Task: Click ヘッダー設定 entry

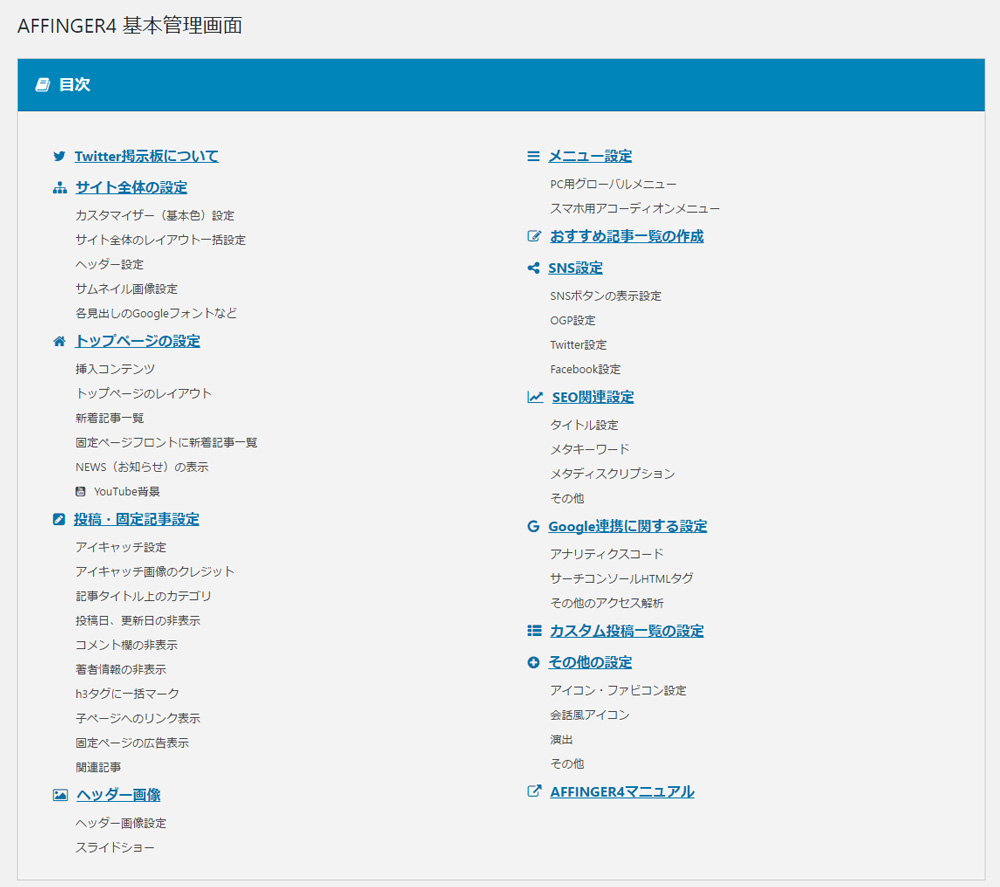Action: pyautogui.click(x=109, y=264)
